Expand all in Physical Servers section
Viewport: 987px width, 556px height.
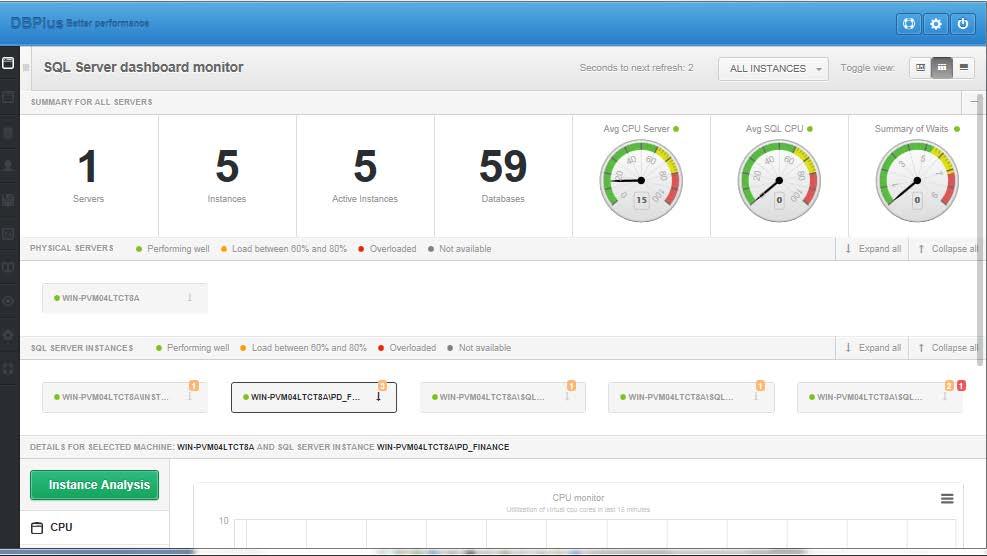tap(873, 249)
